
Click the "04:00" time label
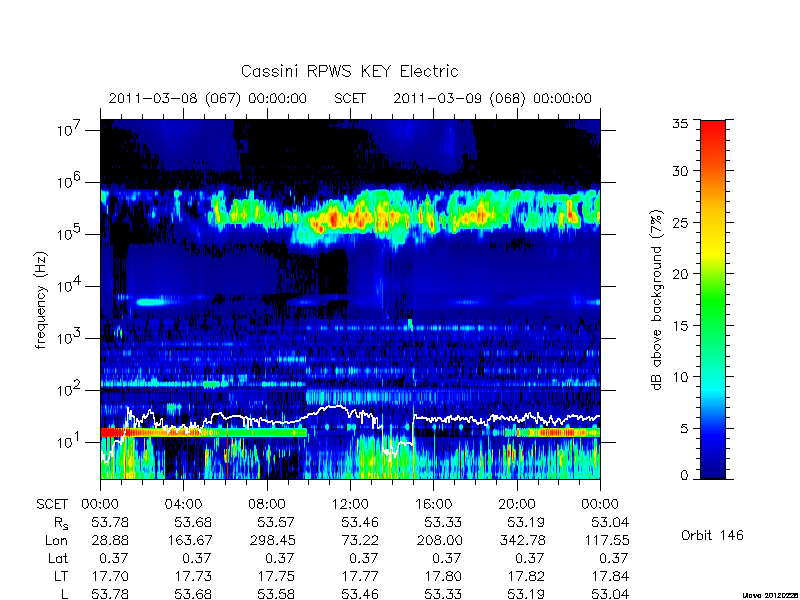point(183,504)
